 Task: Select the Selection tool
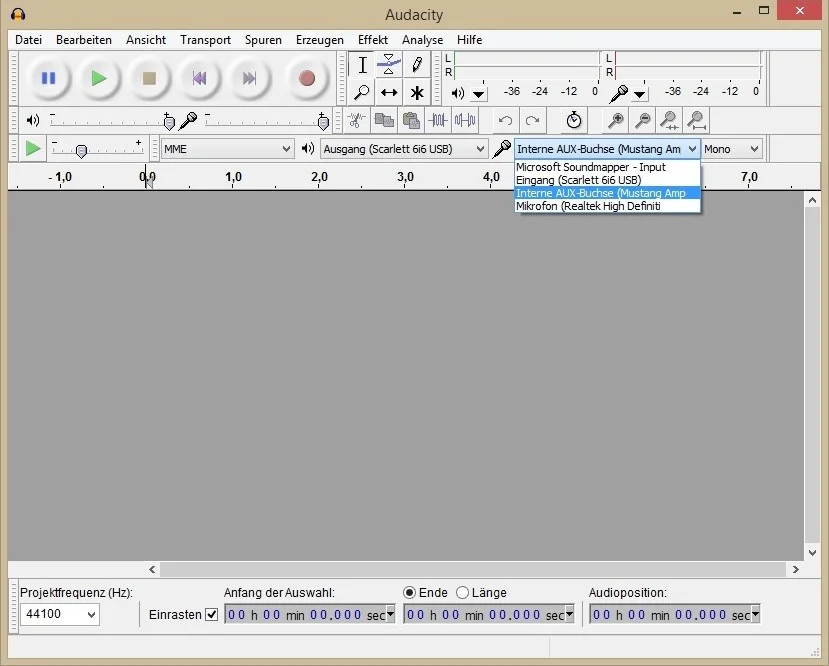361,64
